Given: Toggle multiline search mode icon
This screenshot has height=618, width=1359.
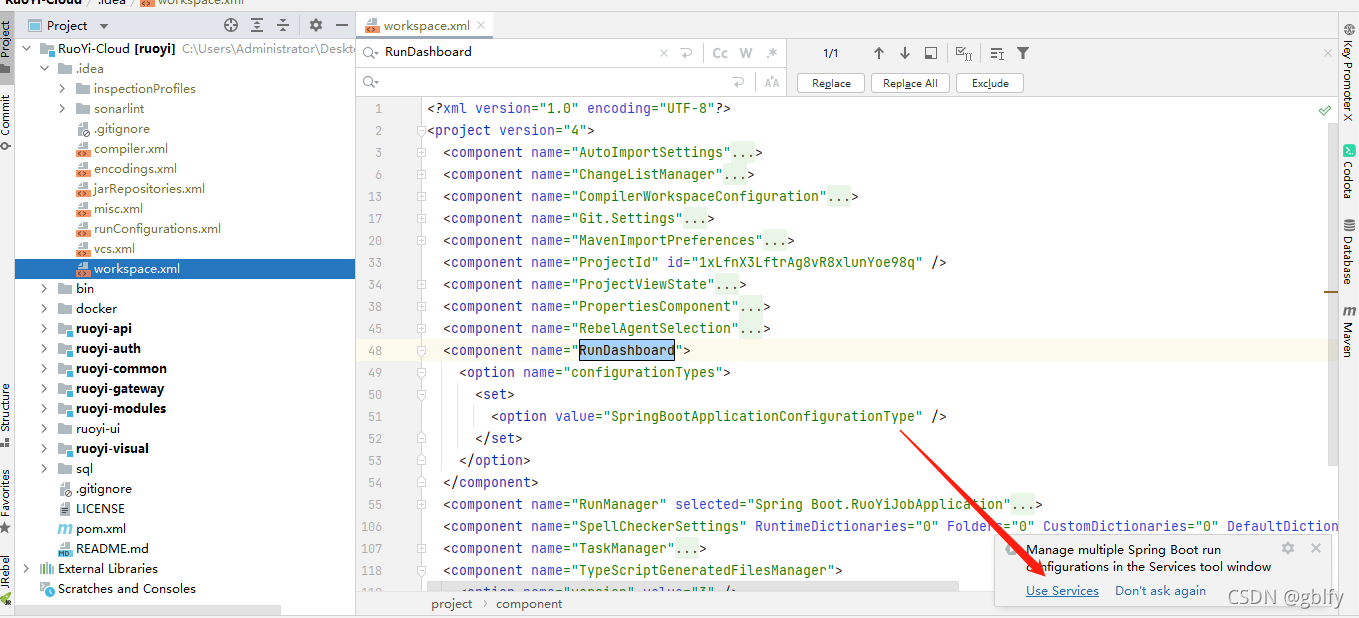Looking at the screenshot, I should pos(997,53).
